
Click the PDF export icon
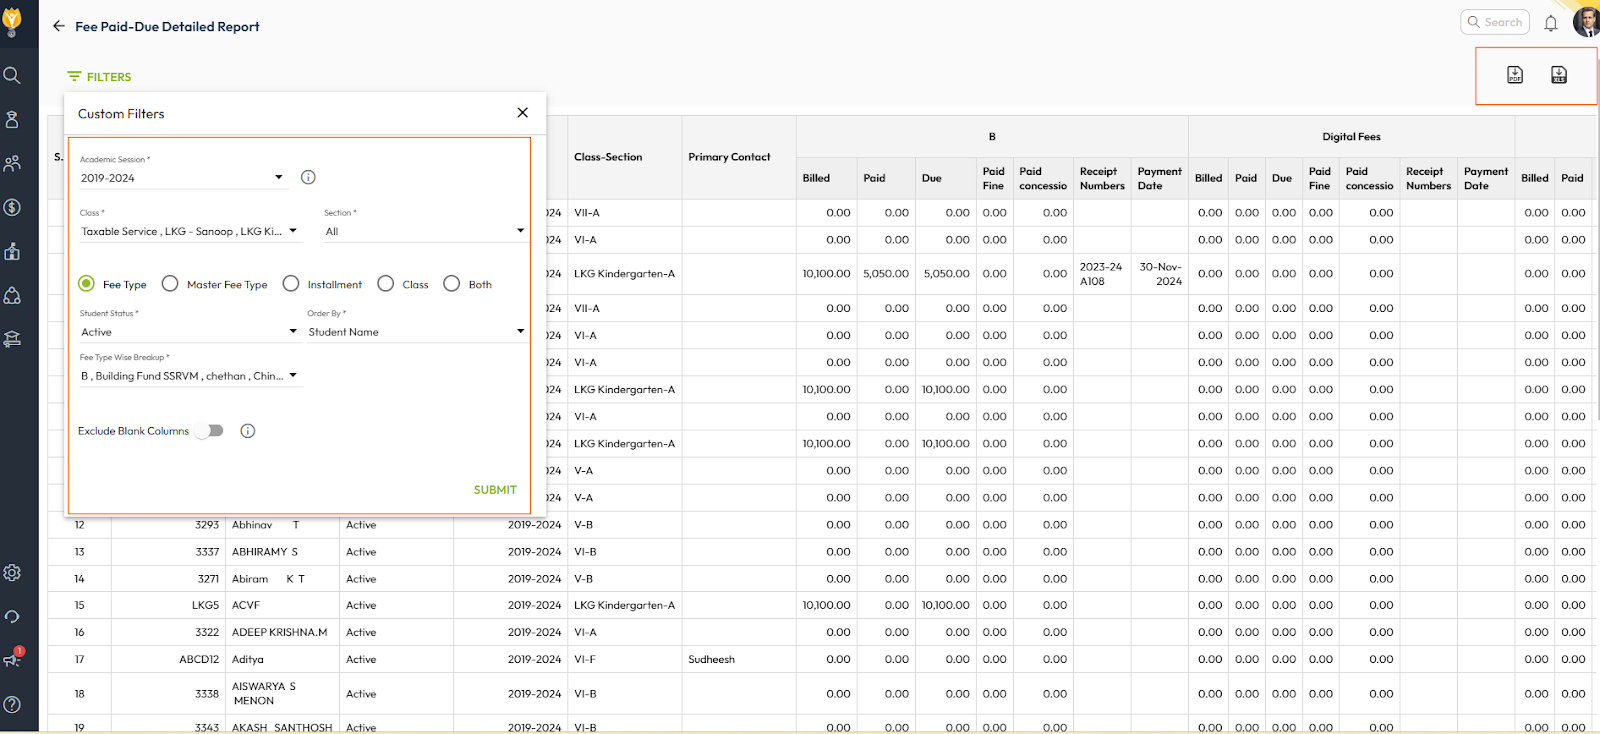pos(1515,75)
